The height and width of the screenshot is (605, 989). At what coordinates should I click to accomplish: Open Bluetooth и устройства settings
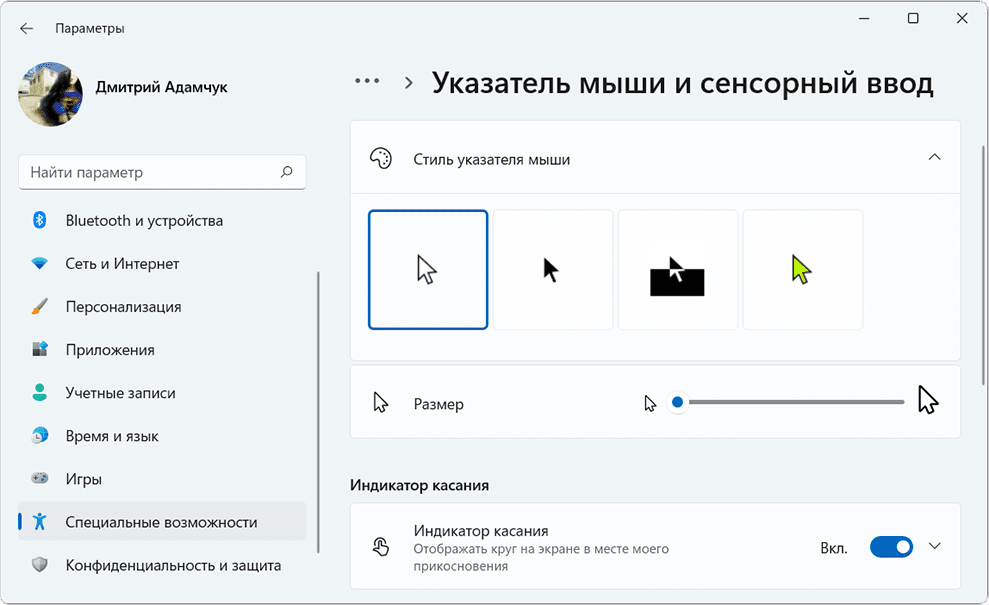(162, 220)
